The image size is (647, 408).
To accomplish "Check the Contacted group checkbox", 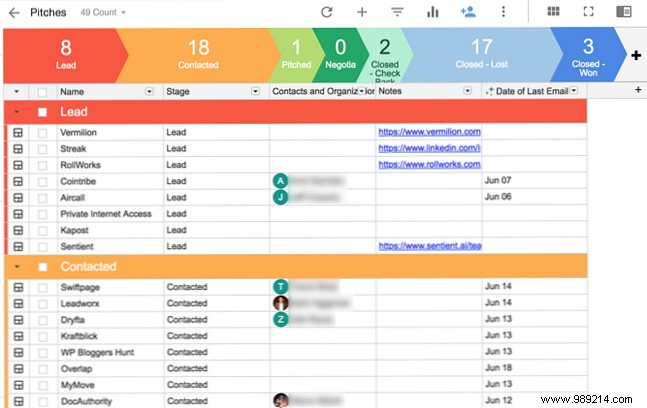I will 43,267.
